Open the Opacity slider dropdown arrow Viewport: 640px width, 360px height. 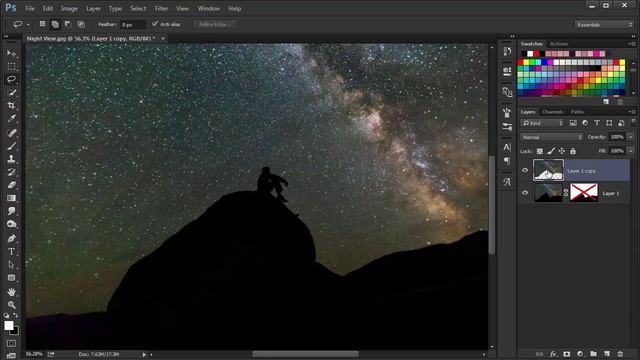631,137
